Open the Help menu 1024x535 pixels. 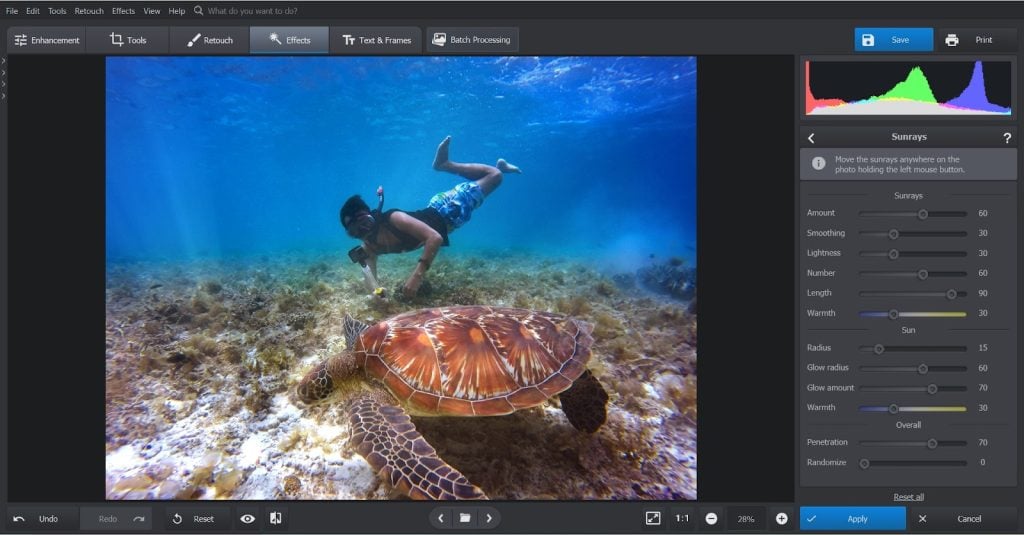176,11
